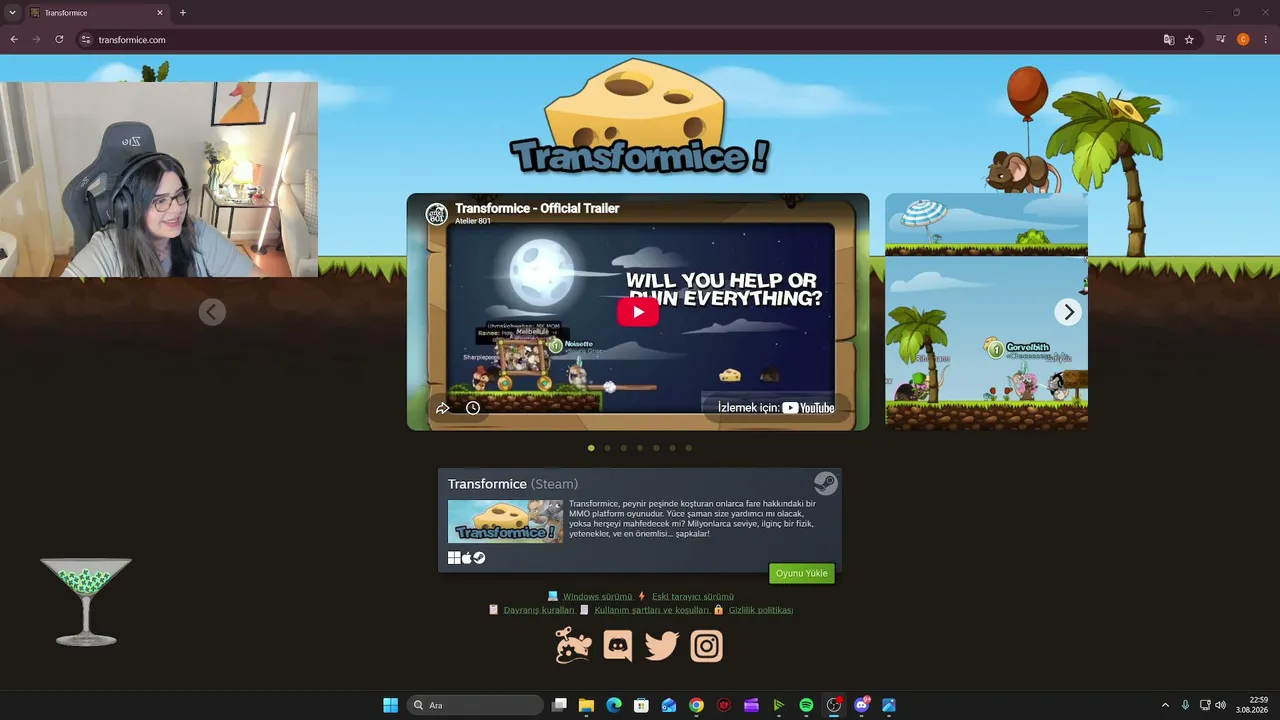The height and width of the screenshot is (720, 1280).
Task: Select the sixth carousel dot
Action: [x=672, y=448]
